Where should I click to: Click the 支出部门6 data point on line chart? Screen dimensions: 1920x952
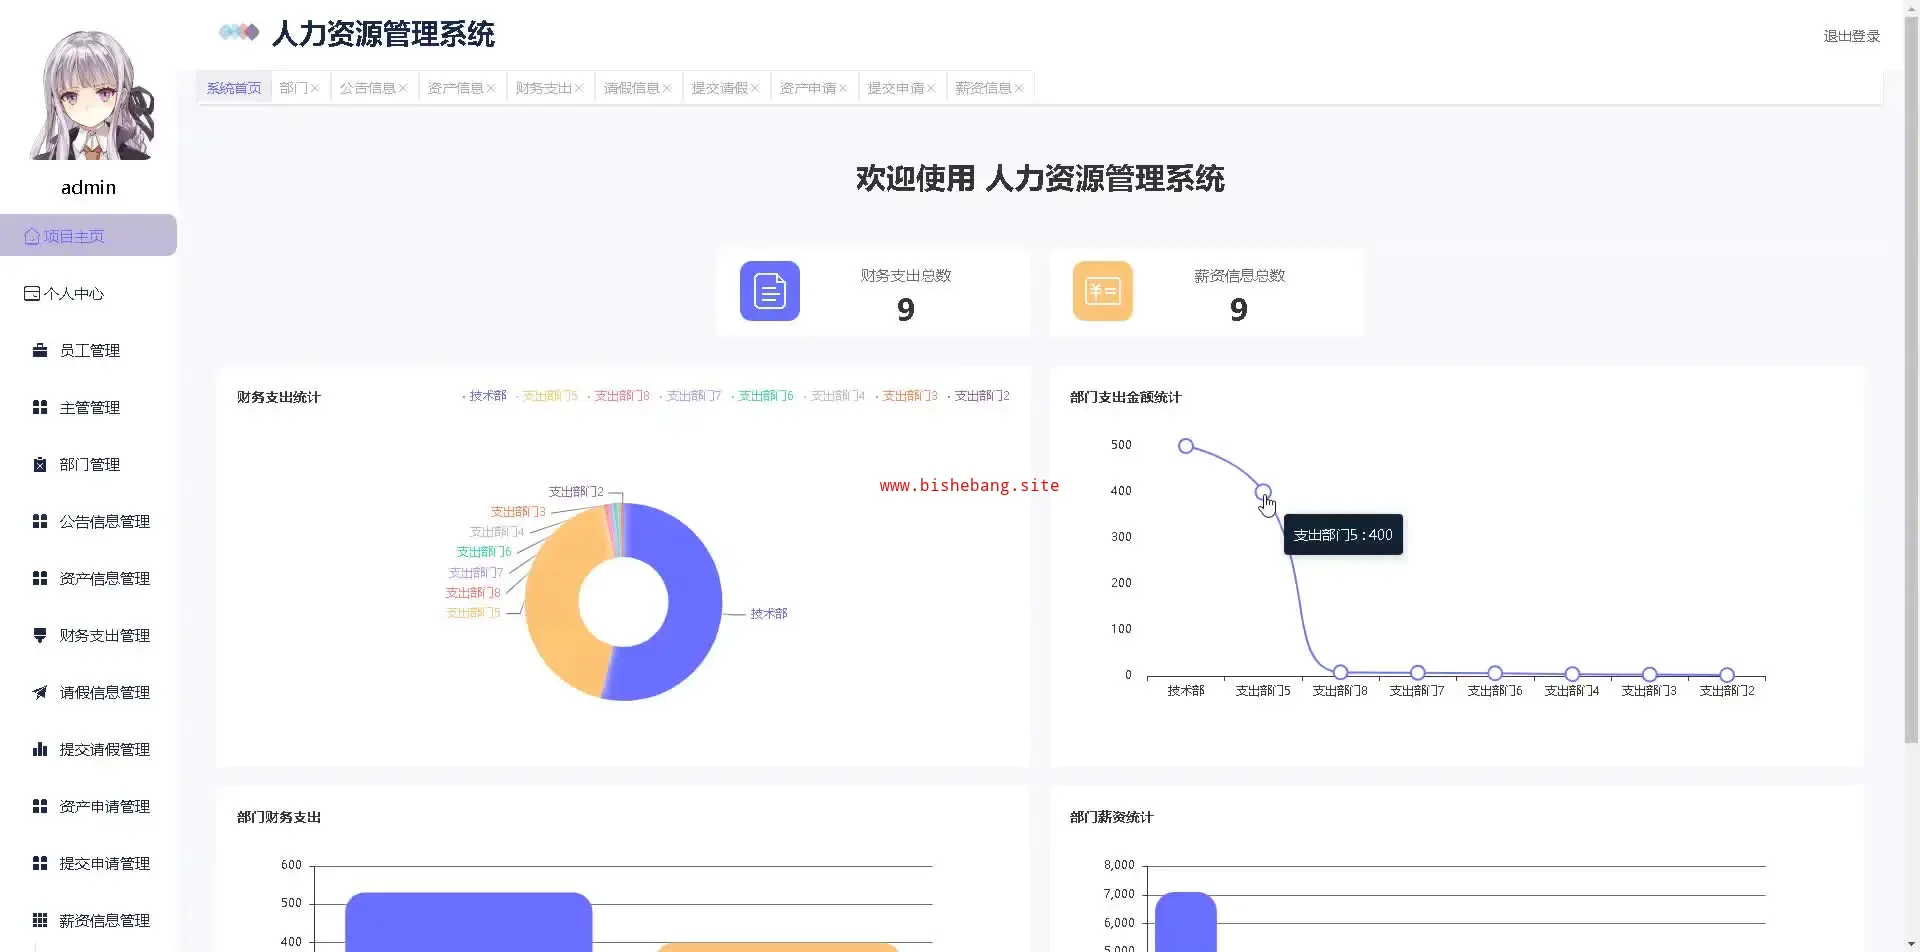(1495, 673)
